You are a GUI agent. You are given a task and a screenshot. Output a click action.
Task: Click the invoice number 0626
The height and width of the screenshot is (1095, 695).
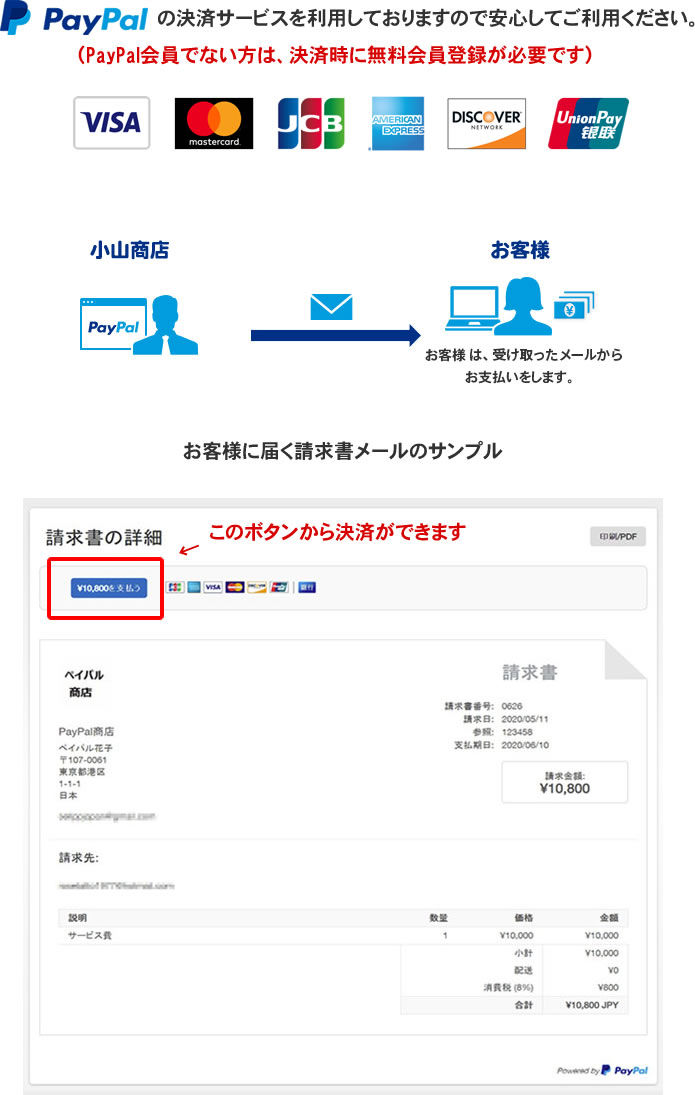[512, 706]
